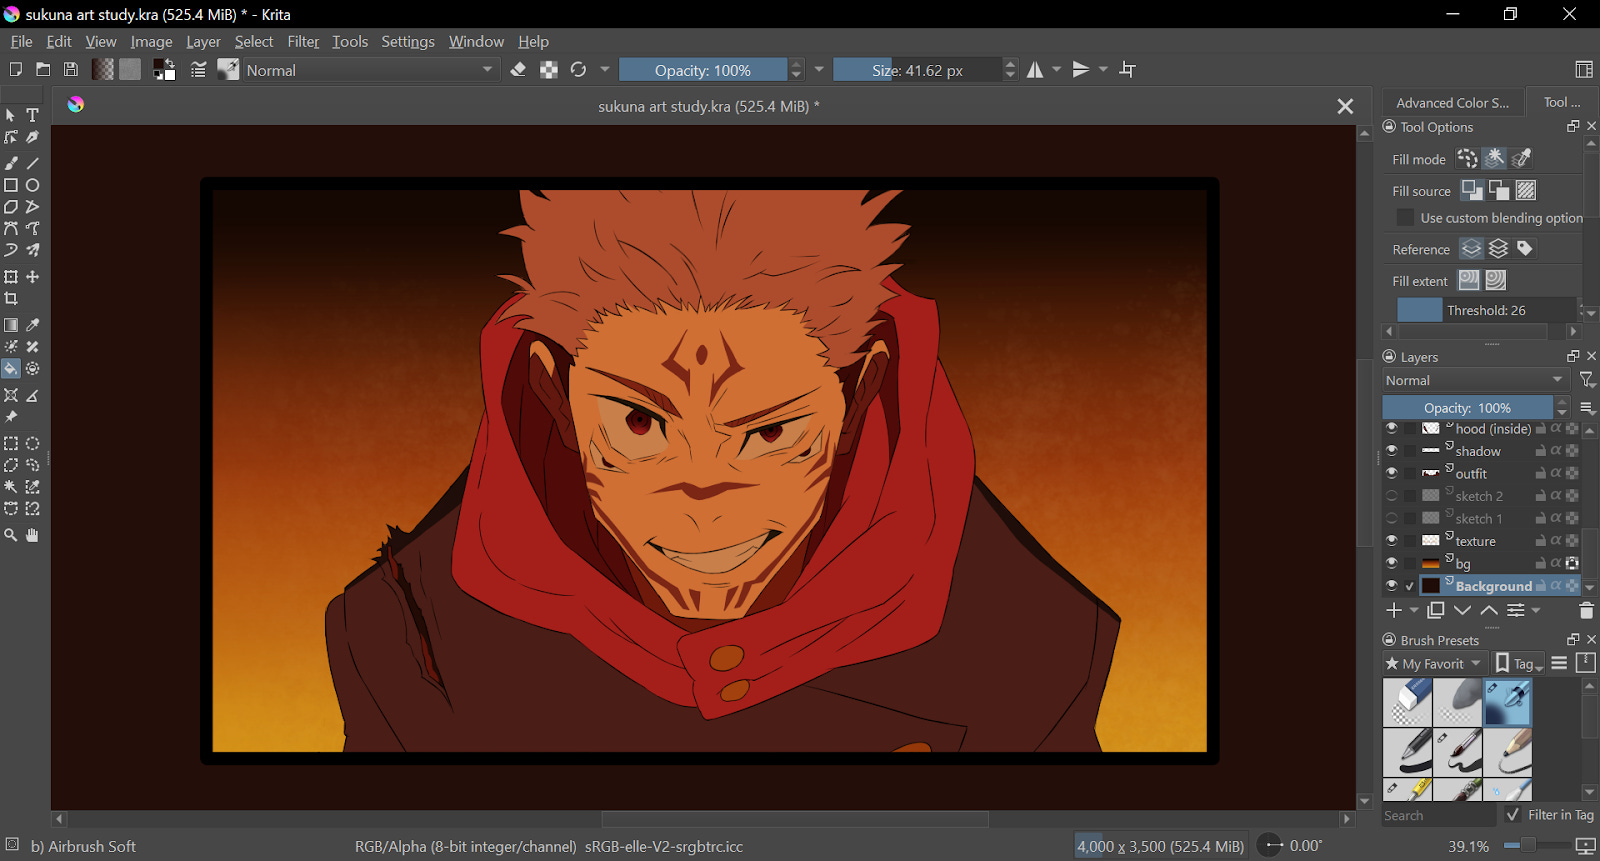The height and width of the screenshot is (861, 1600).
Task: Enable 'Use custom blending options' checkbox
Action: click(1405, 218)
